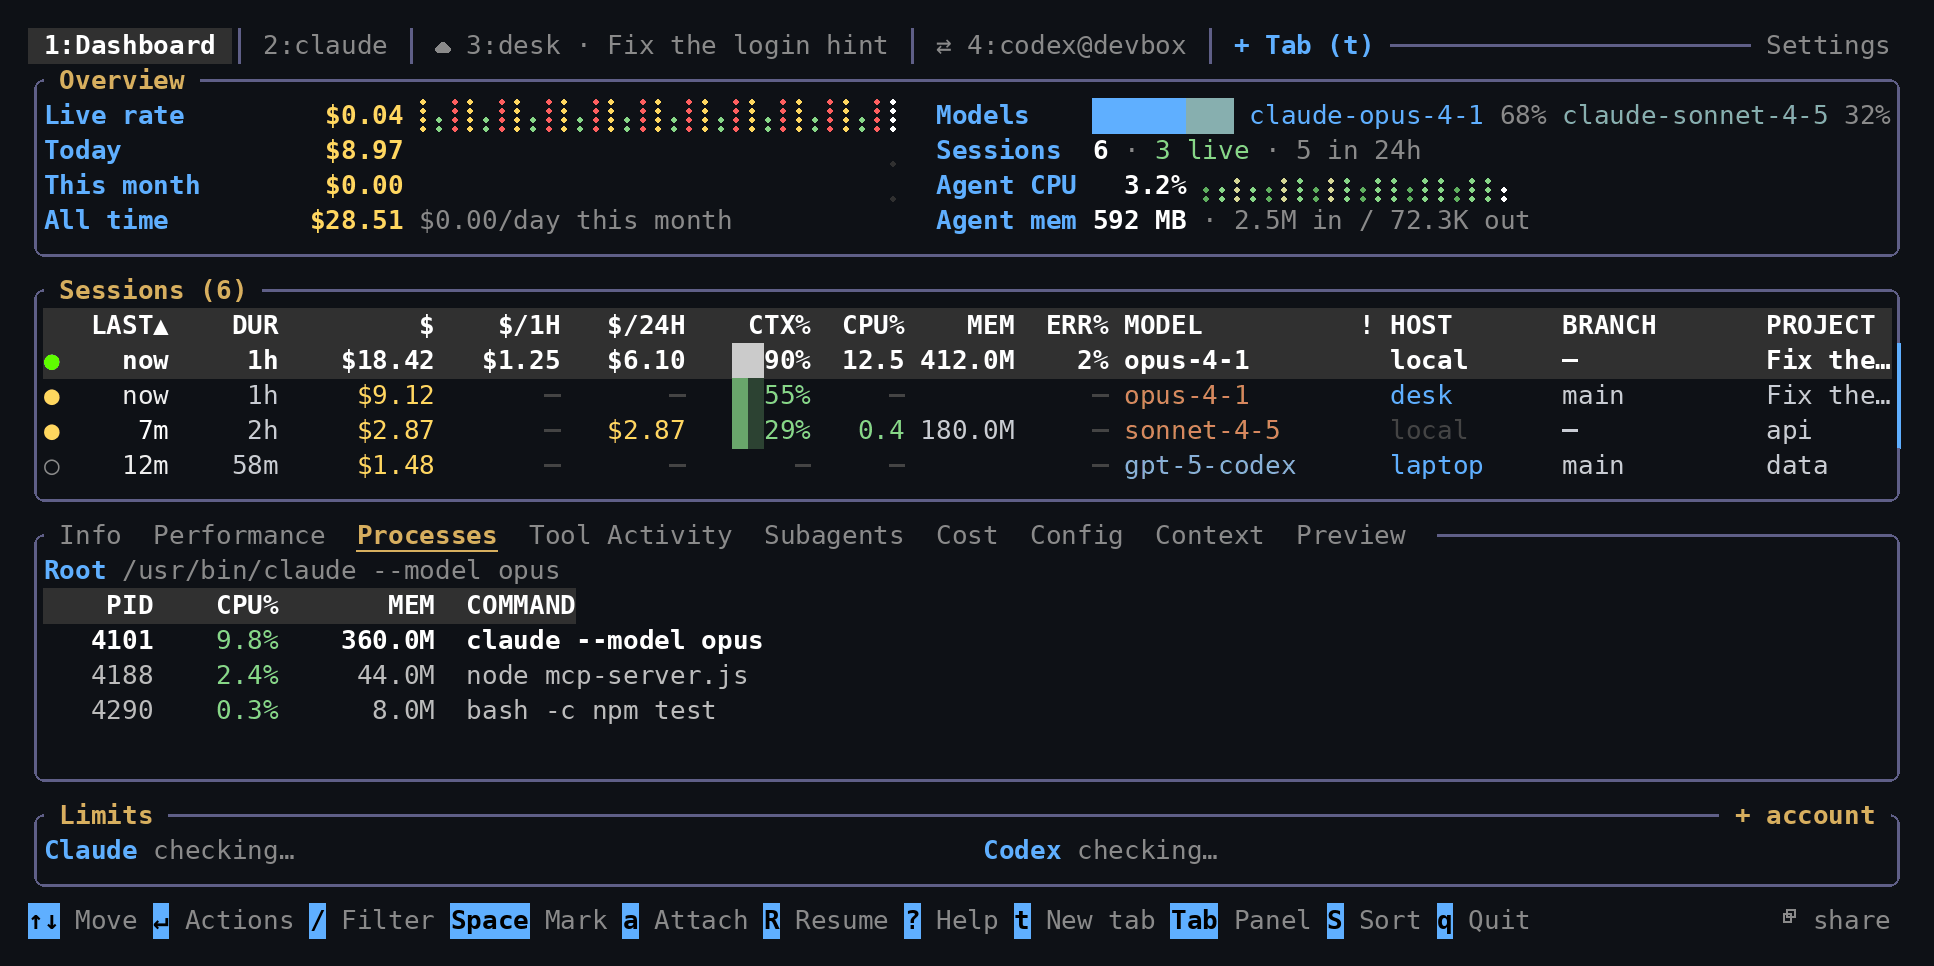Image resolution: width=1934 pixels, height=966 pixels.
Task: Select the Subagents panel tab
Action: 834,535
